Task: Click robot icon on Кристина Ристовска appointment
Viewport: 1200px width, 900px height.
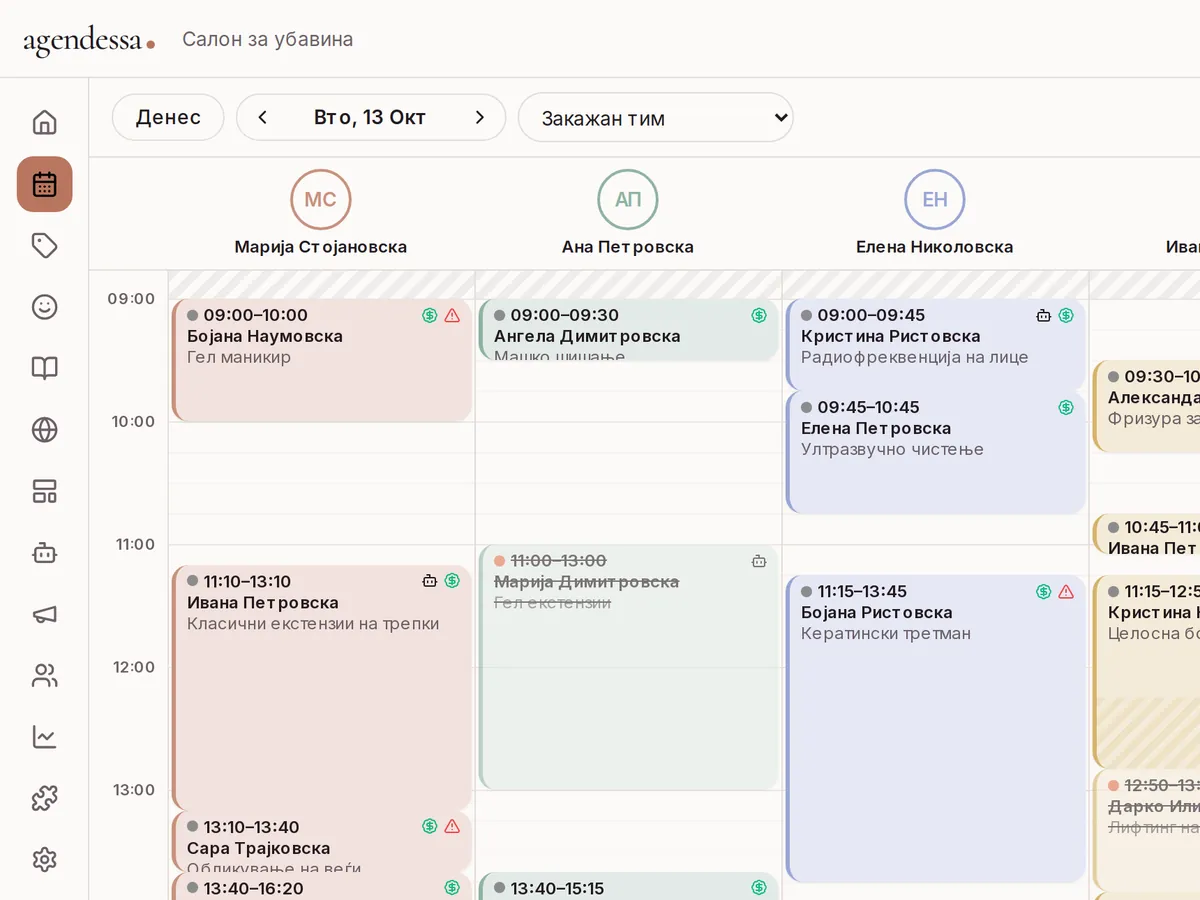Action: tap(1044, 315)
